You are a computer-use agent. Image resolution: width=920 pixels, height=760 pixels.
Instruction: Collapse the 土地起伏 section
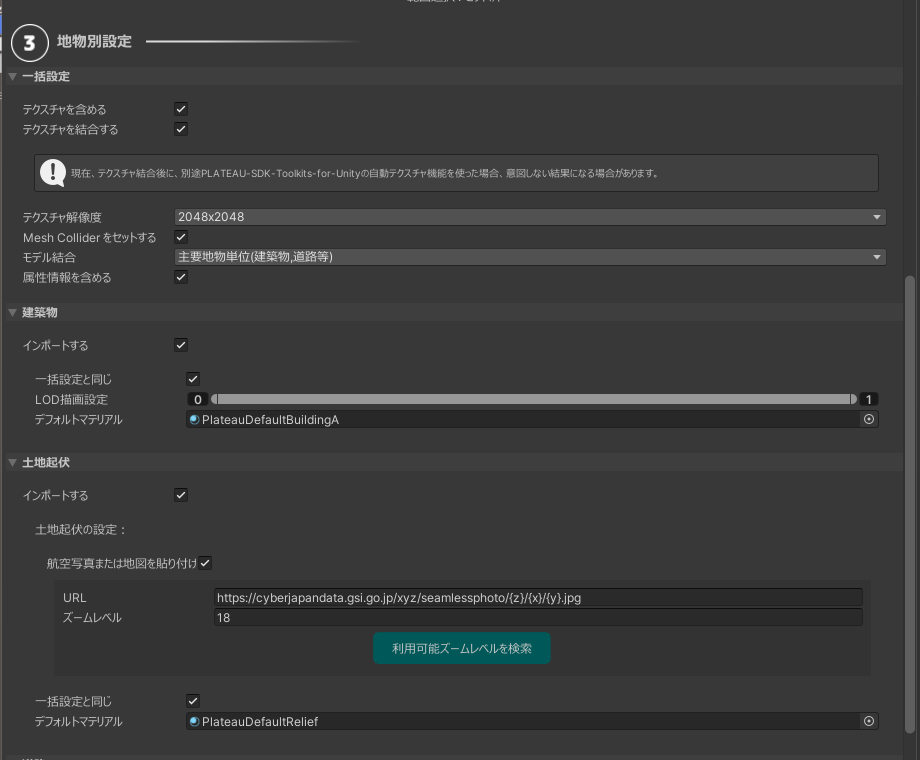coord(13,463)
